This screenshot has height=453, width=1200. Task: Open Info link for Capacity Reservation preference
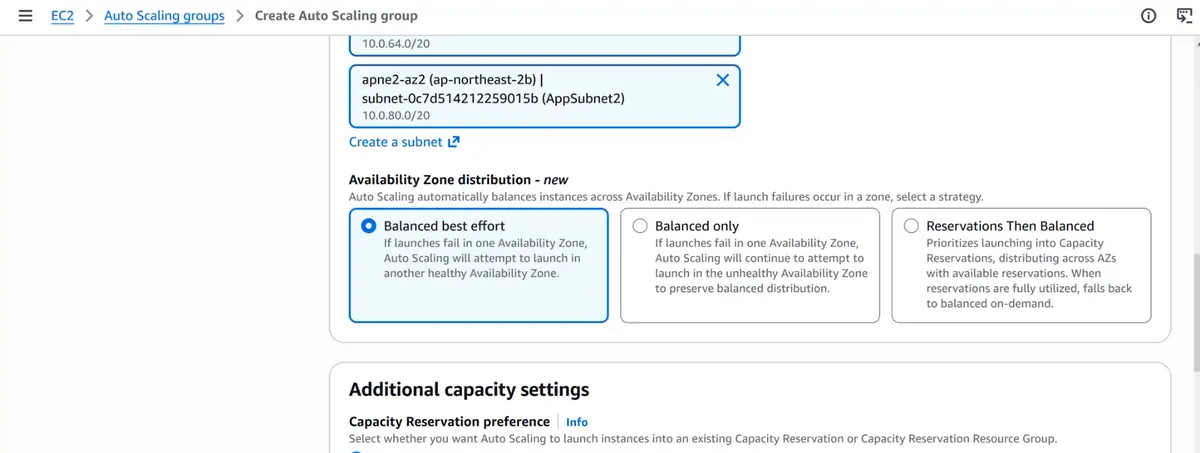point(577,422)
